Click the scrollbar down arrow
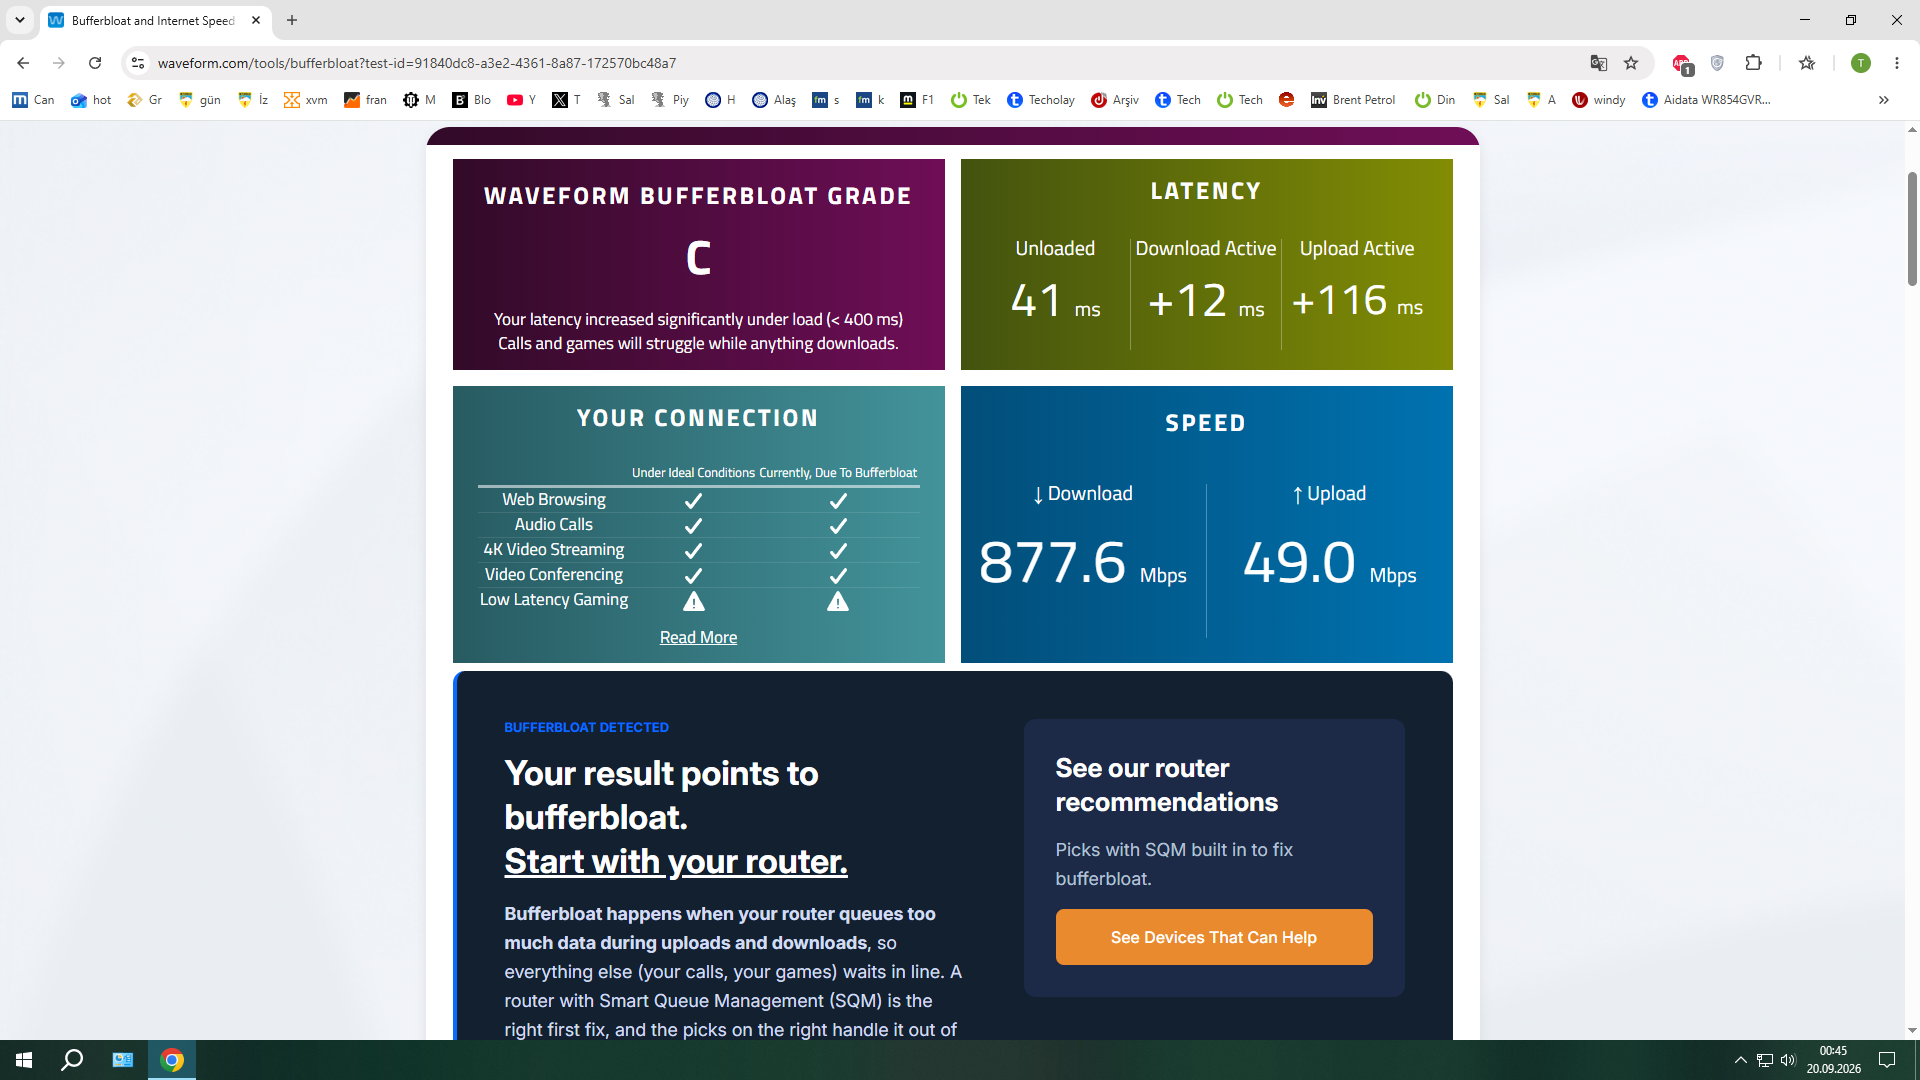 1912,1030
